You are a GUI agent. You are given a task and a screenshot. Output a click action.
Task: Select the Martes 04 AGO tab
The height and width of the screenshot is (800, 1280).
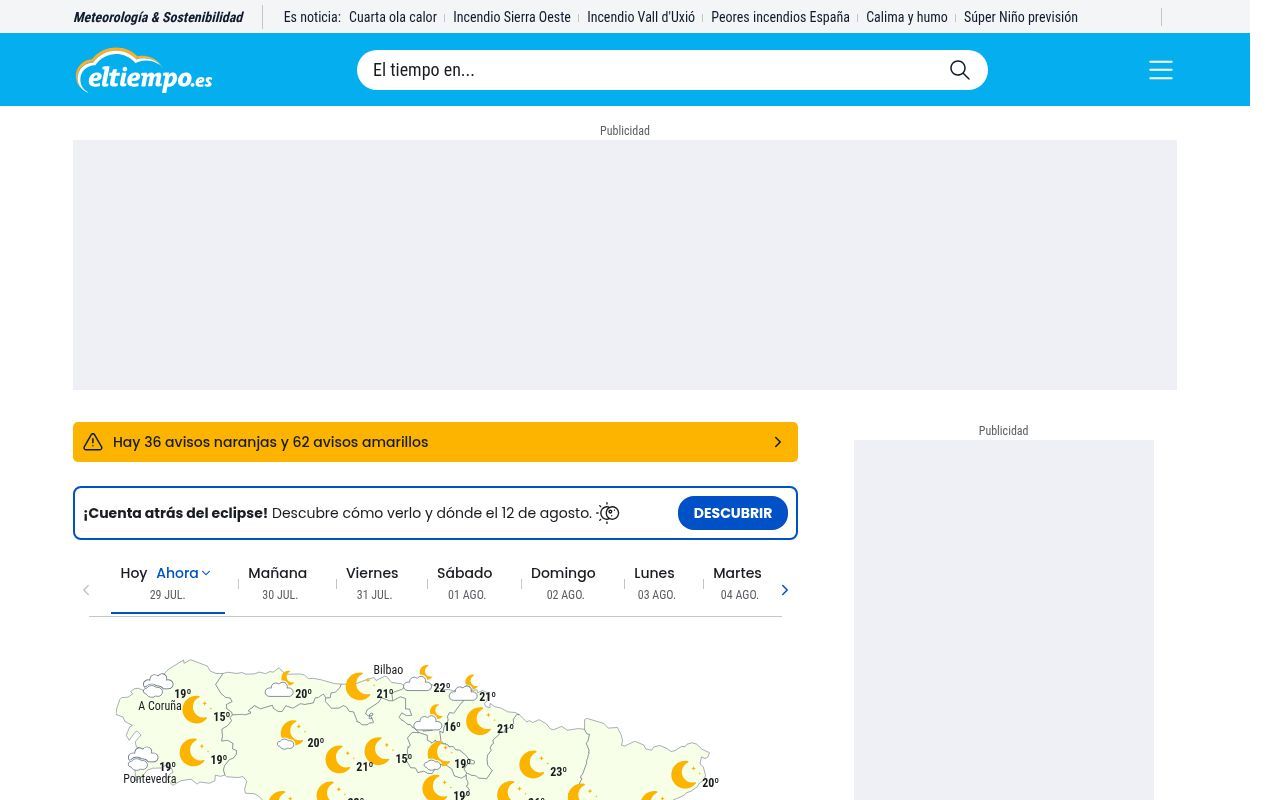coord(739,583)
